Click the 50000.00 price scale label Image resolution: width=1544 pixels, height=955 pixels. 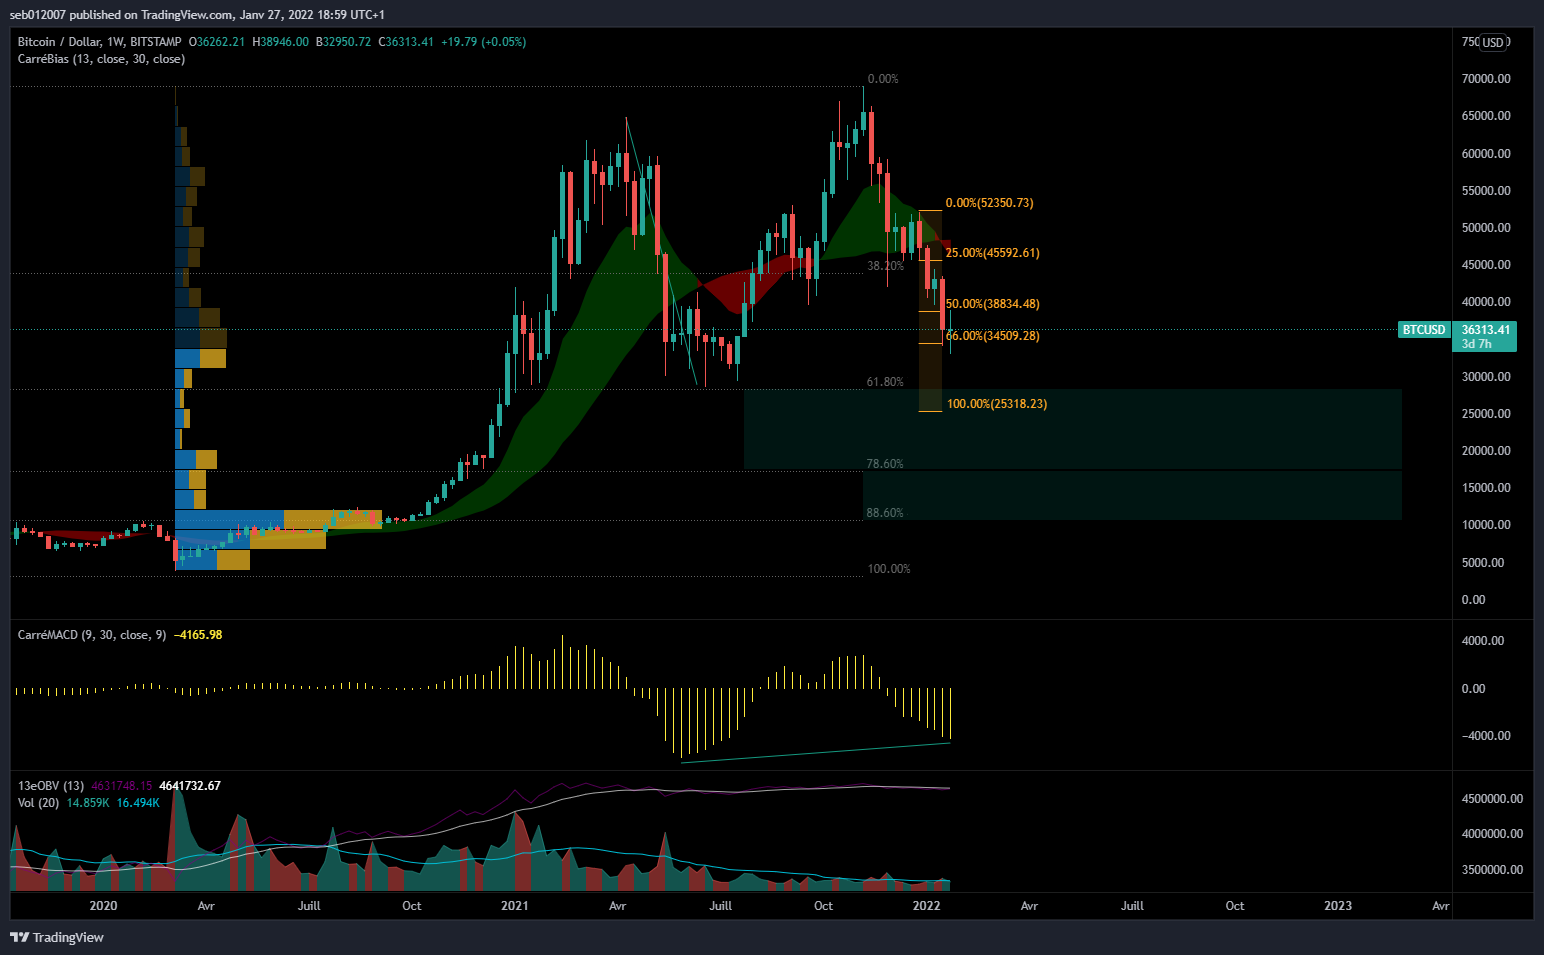[x=1486, y=228]
